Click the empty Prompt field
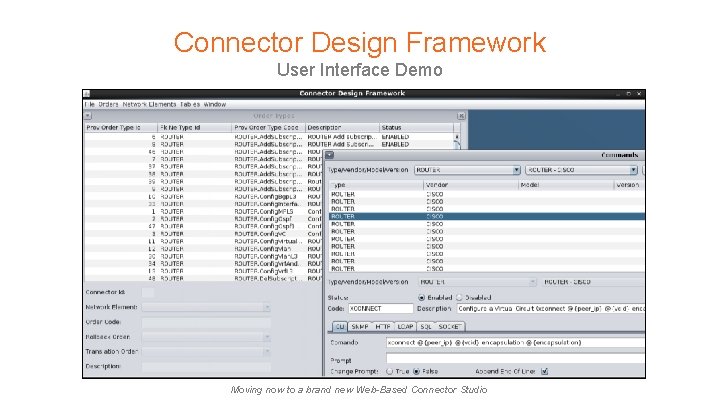Image resolution: width=720 pixels, height=405 pixels. click(515, 358)
